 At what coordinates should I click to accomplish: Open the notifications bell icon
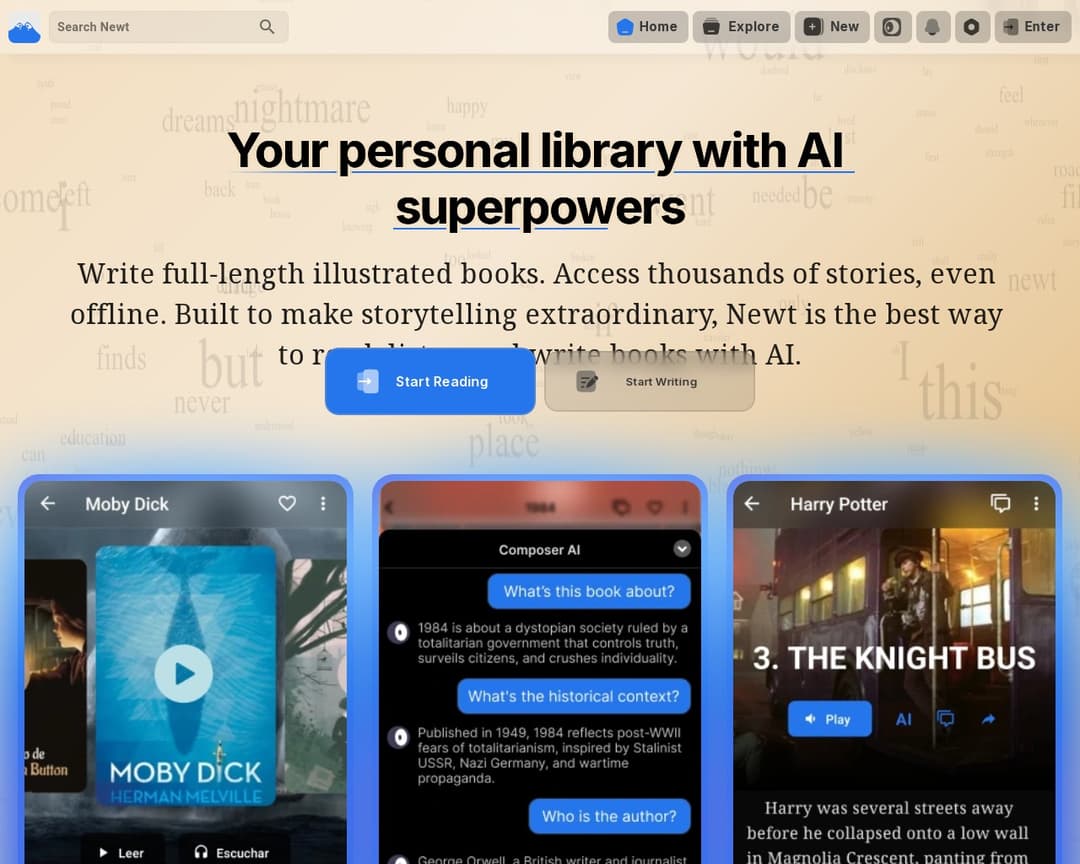point(932,27)
